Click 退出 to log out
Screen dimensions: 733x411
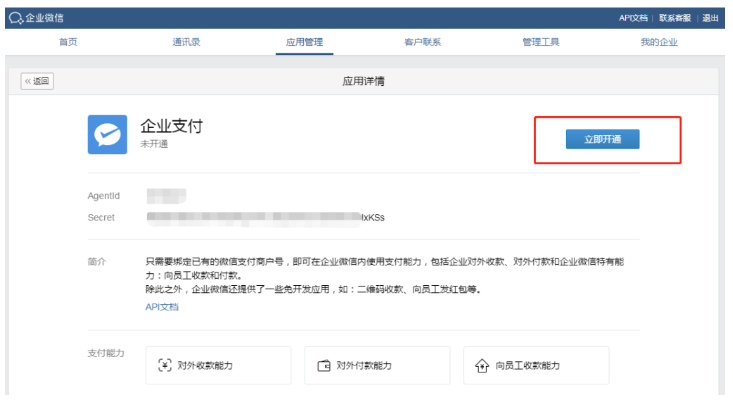point(710,18)
